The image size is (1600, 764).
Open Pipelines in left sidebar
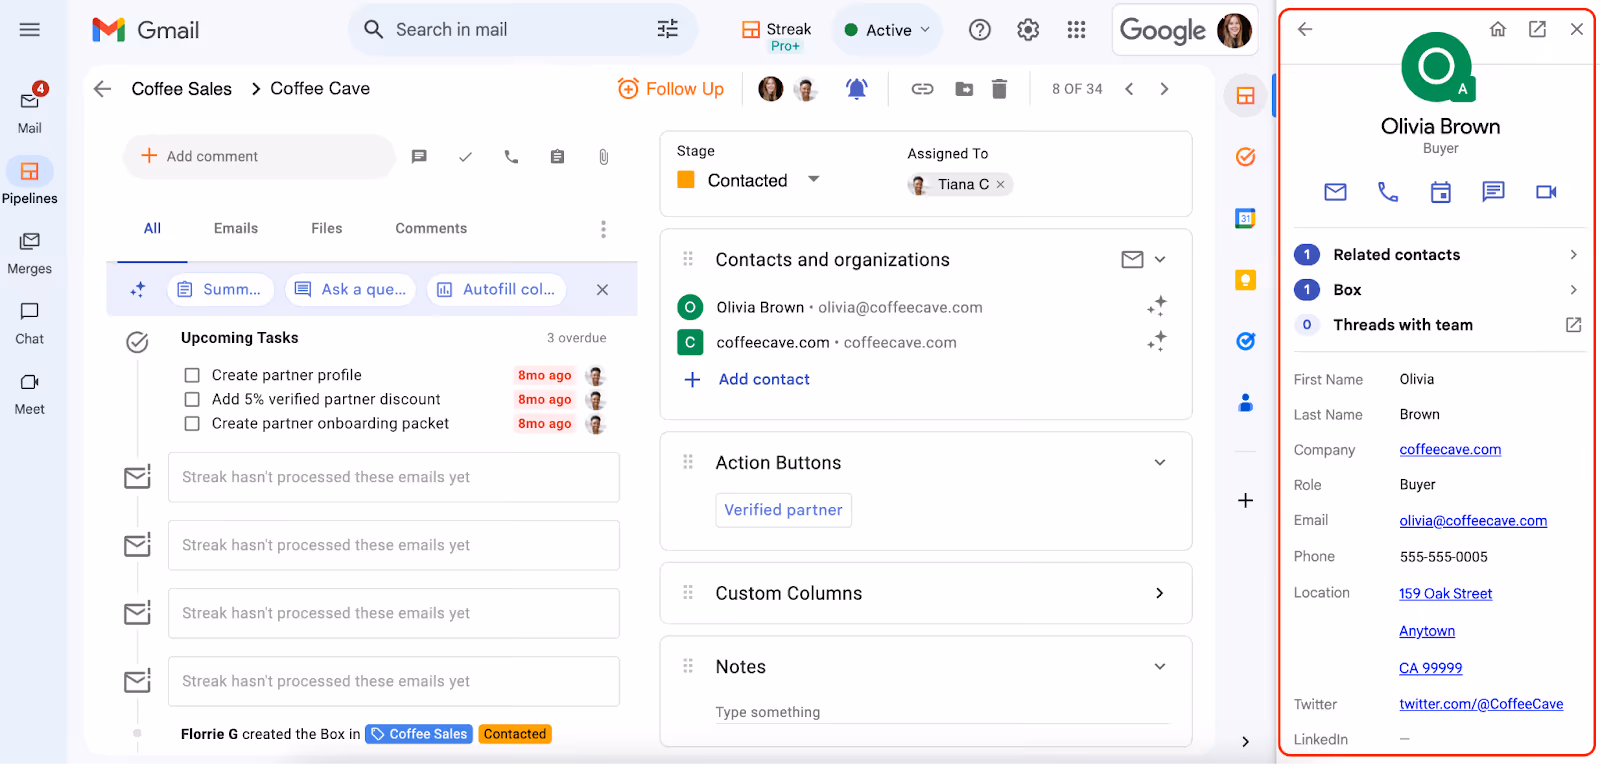point(30,180)
